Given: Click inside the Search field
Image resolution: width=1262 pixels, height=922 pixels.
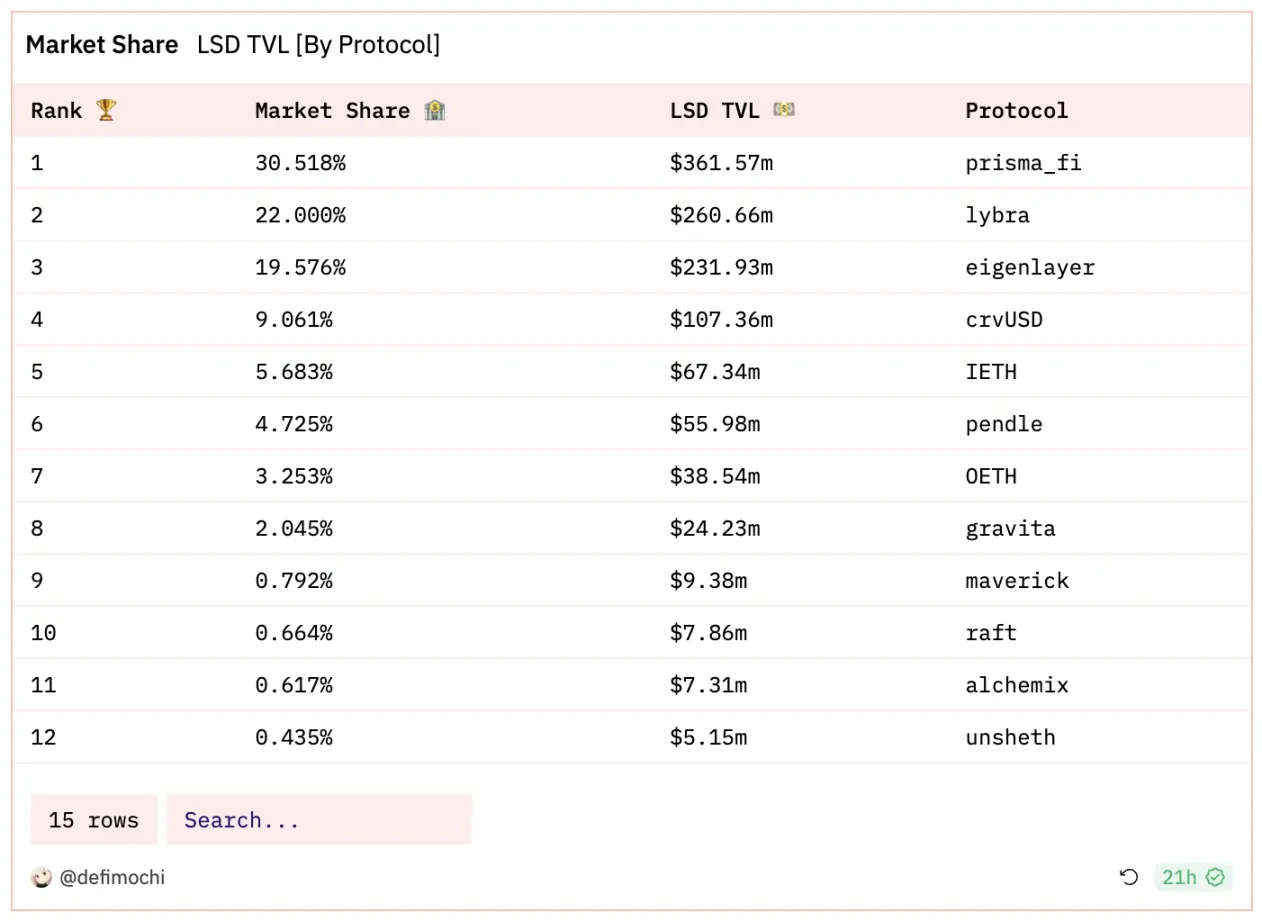Looking at the screenshot, I should [x=320, y=819].
